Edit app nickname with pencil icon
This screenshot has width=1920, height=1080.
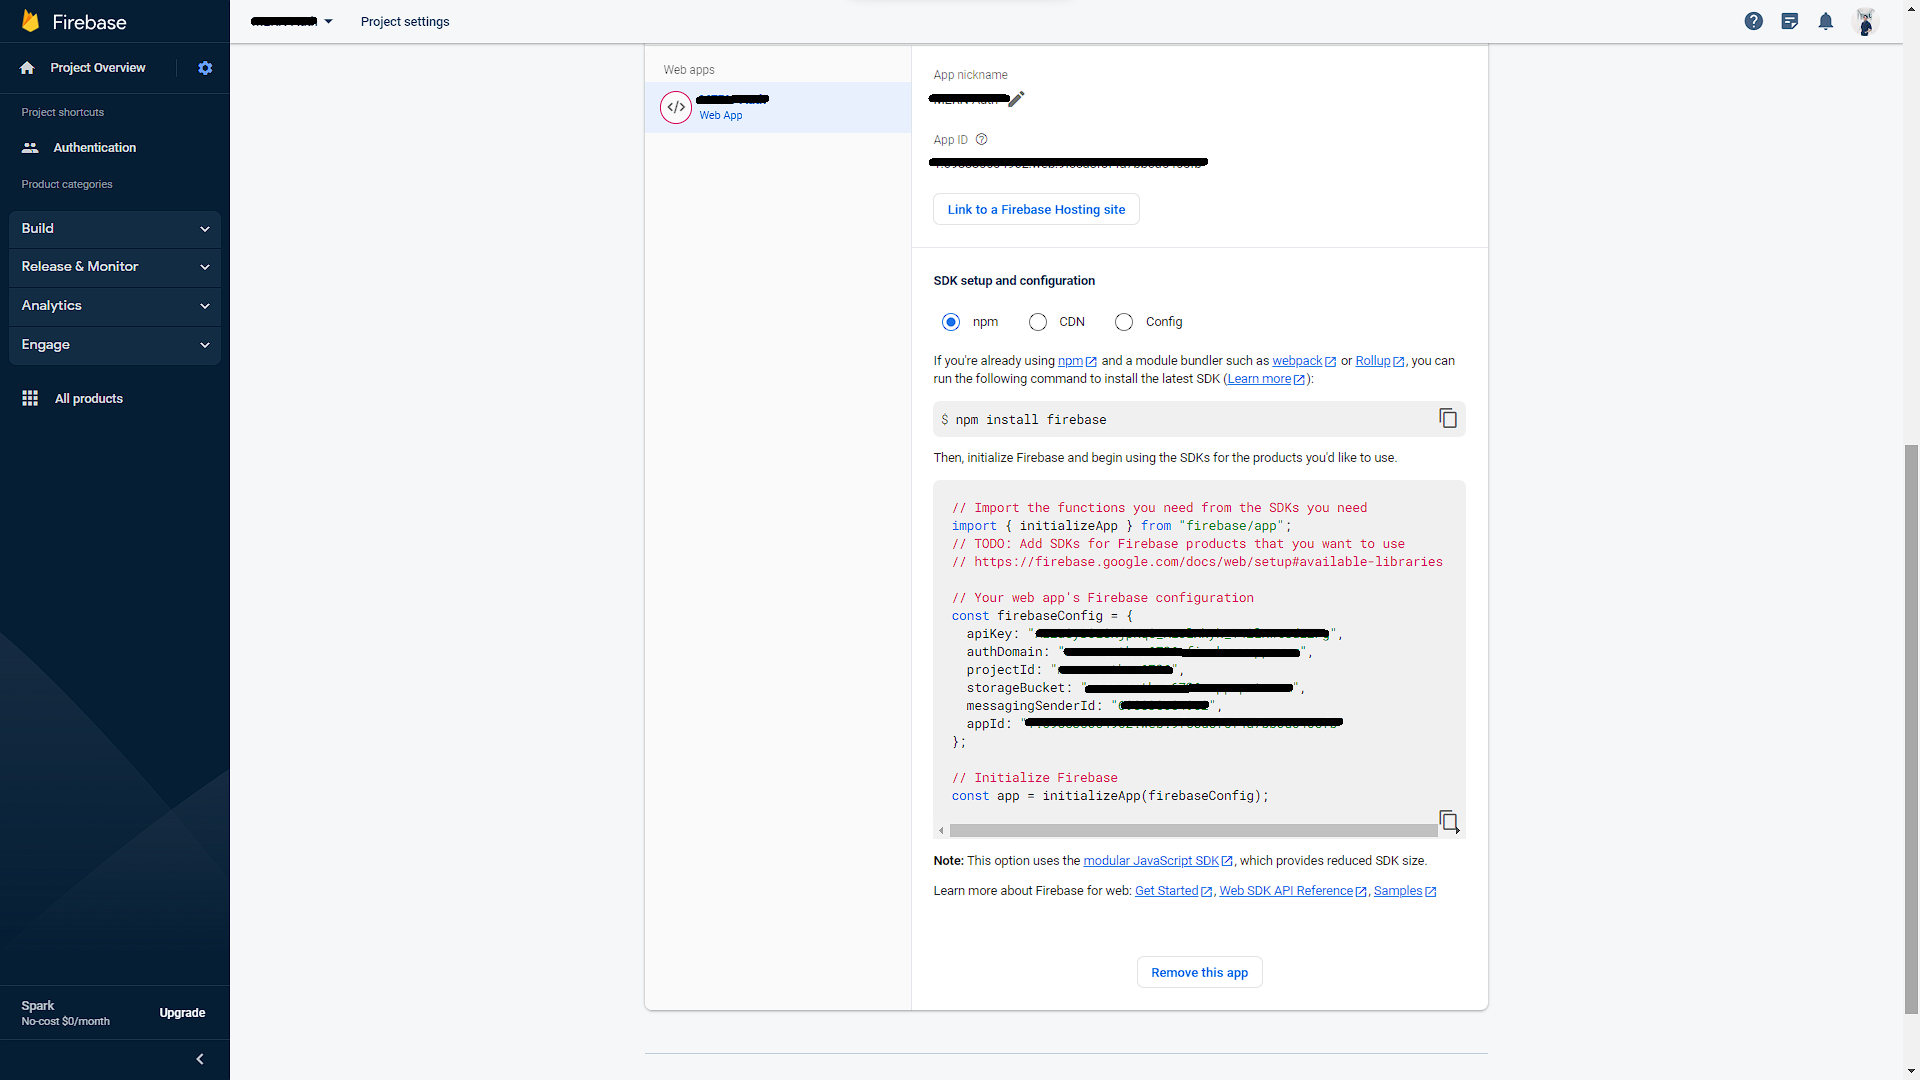pos(1016,99)
